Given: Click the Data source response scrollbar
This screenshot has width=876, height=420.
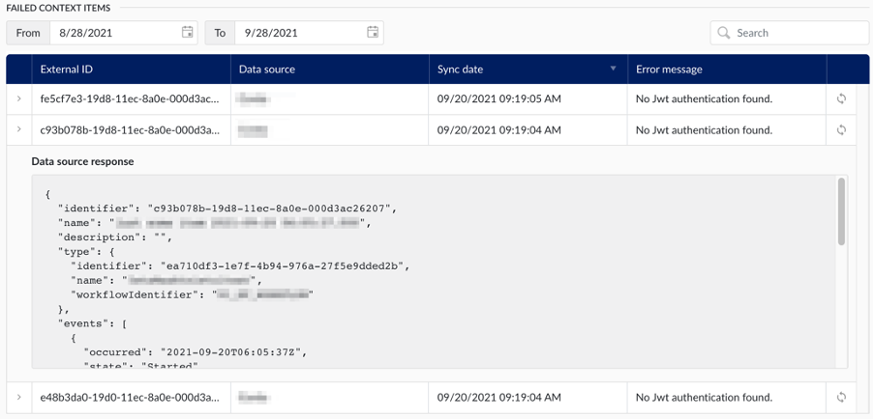Looking at the screenshot, I should (841, 212).
